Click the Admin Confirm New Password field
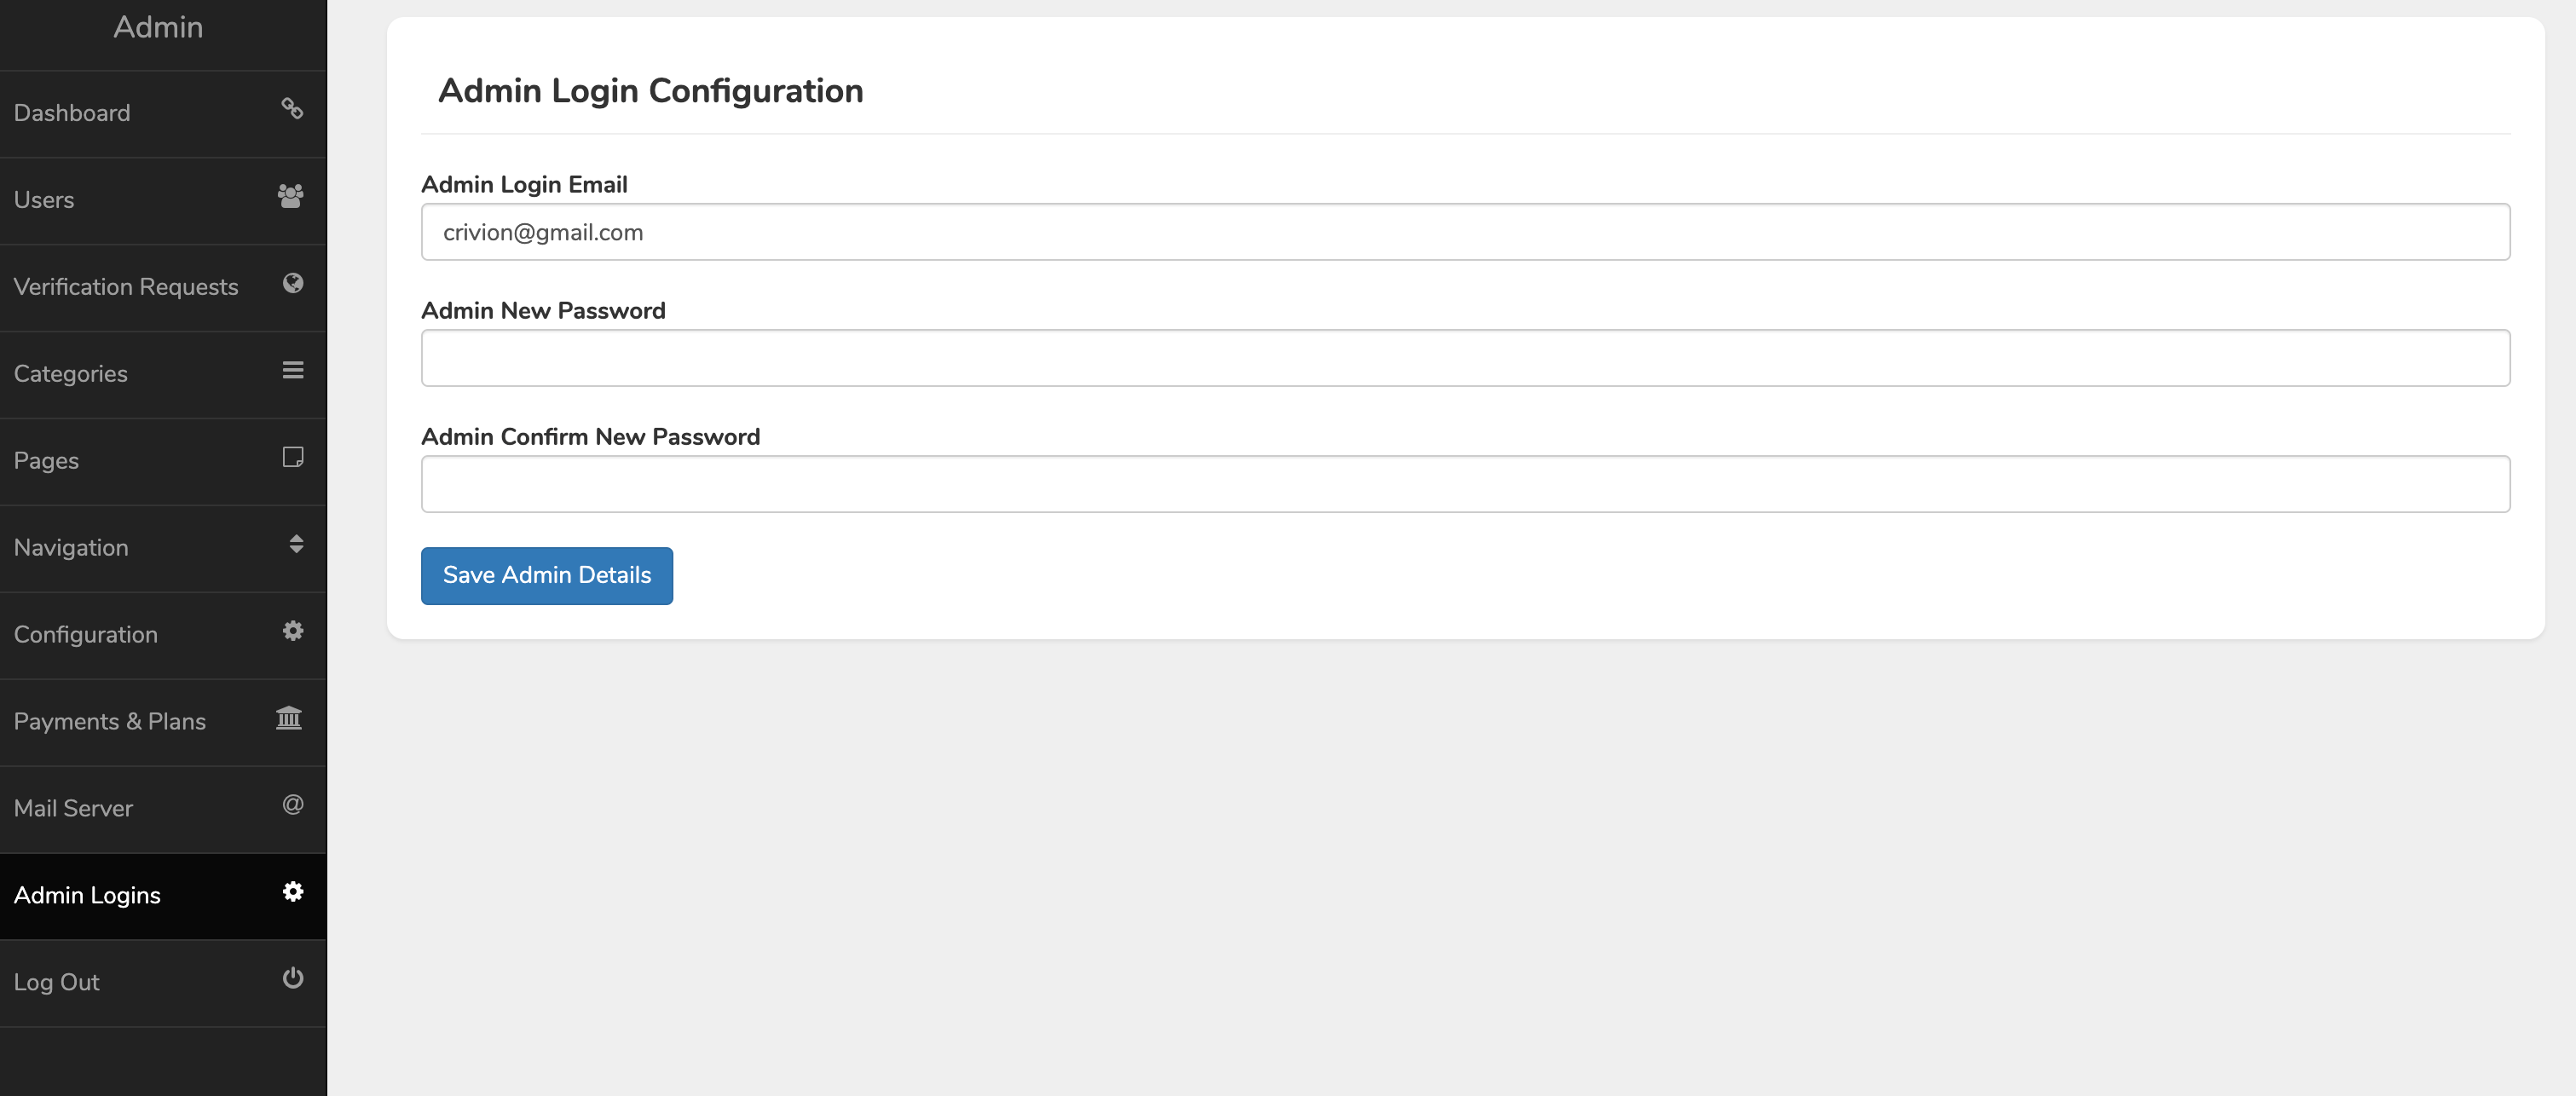 click(1465, 483)
